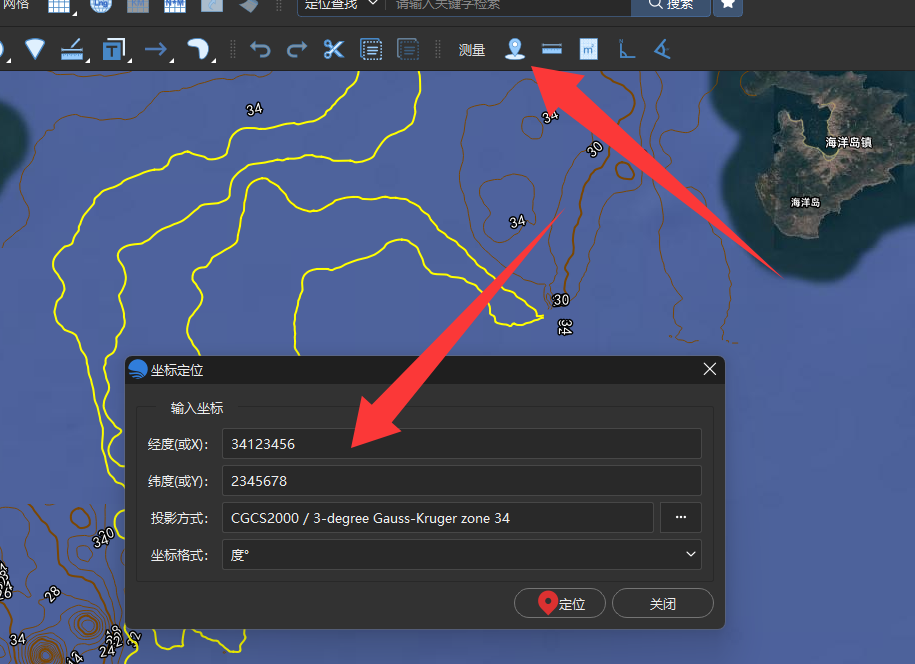Image resolution: width=915 pixels, height=664 pixels.
Task: Select the distance measurement ruler tool
Action: pyautogui.click(x=551, y=49)
